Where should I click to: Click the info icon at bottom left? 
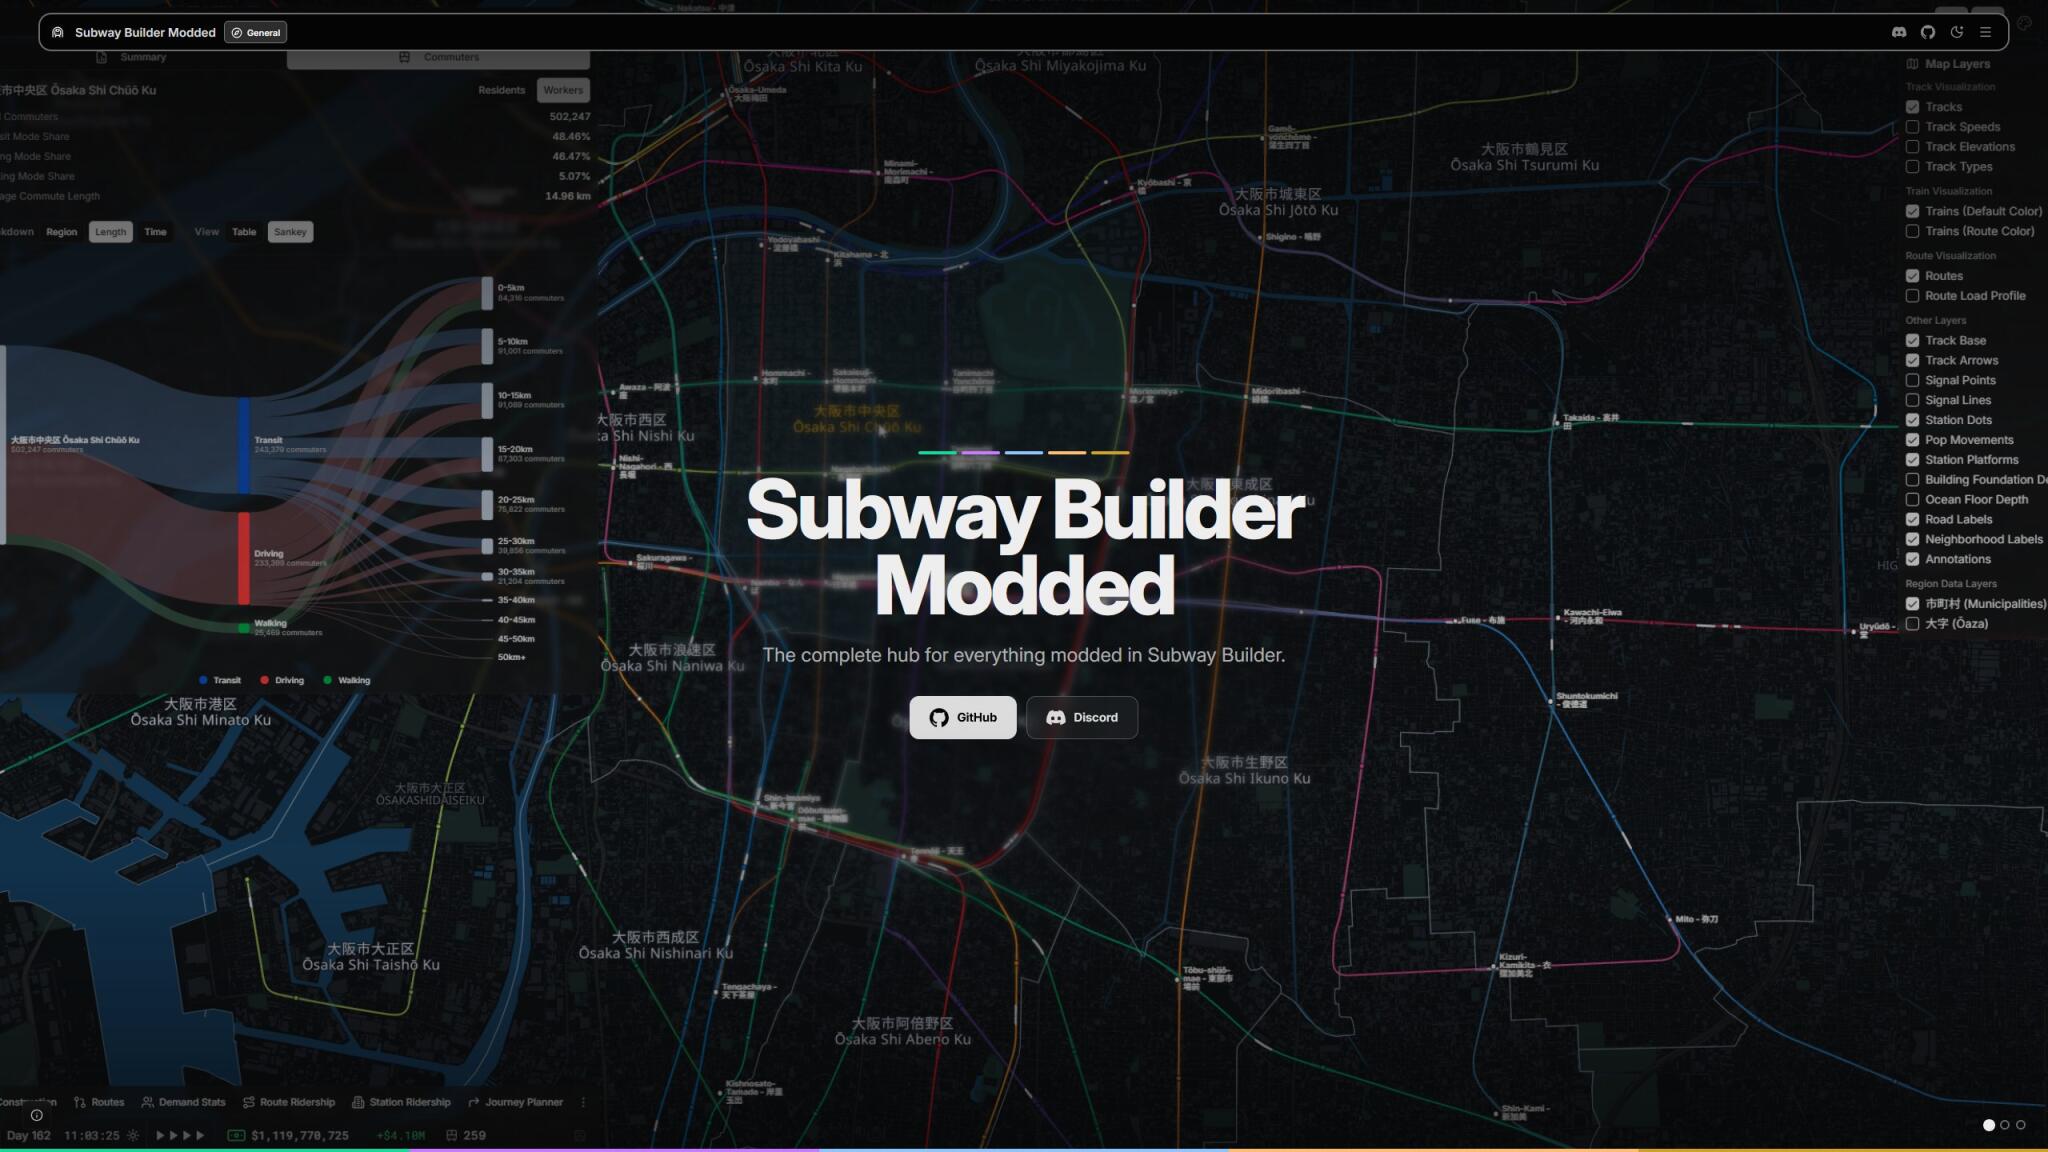(37, 1115)
